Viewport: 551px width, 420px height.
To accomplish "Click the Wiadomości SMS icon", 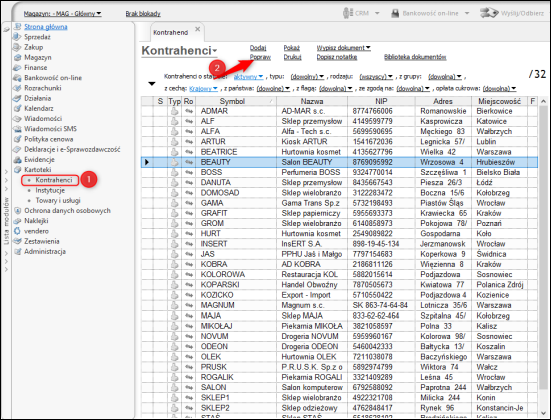I will [17, 129].
